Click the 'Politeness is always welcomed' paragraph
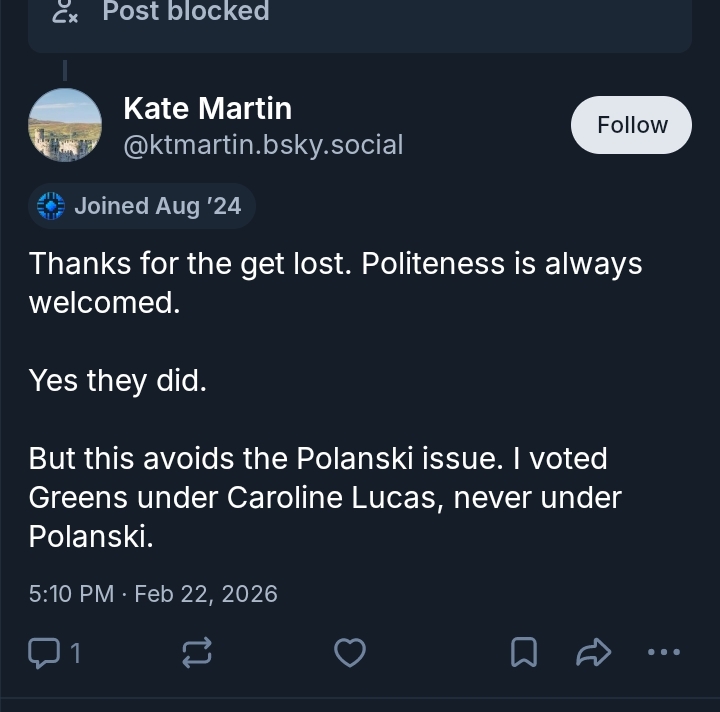 [334, 283]
